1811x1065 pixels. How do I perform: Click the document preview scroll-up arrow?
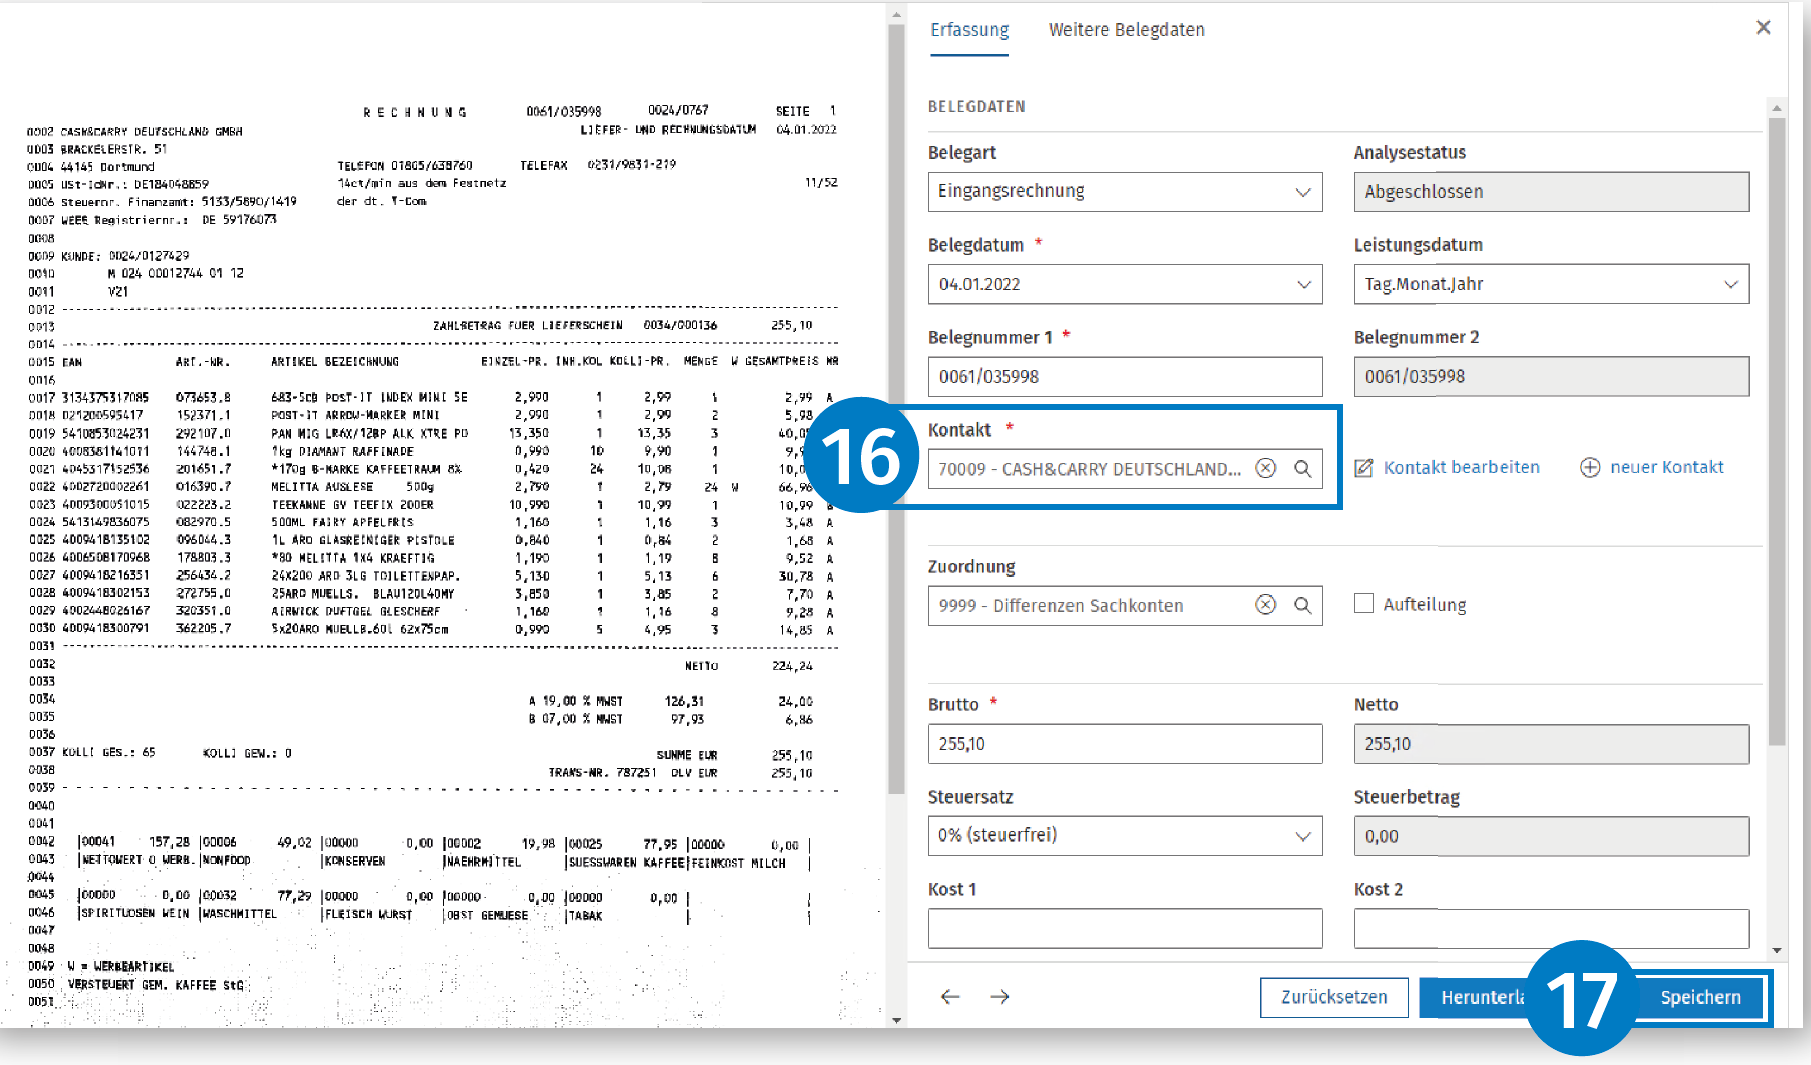coord(896,14)
